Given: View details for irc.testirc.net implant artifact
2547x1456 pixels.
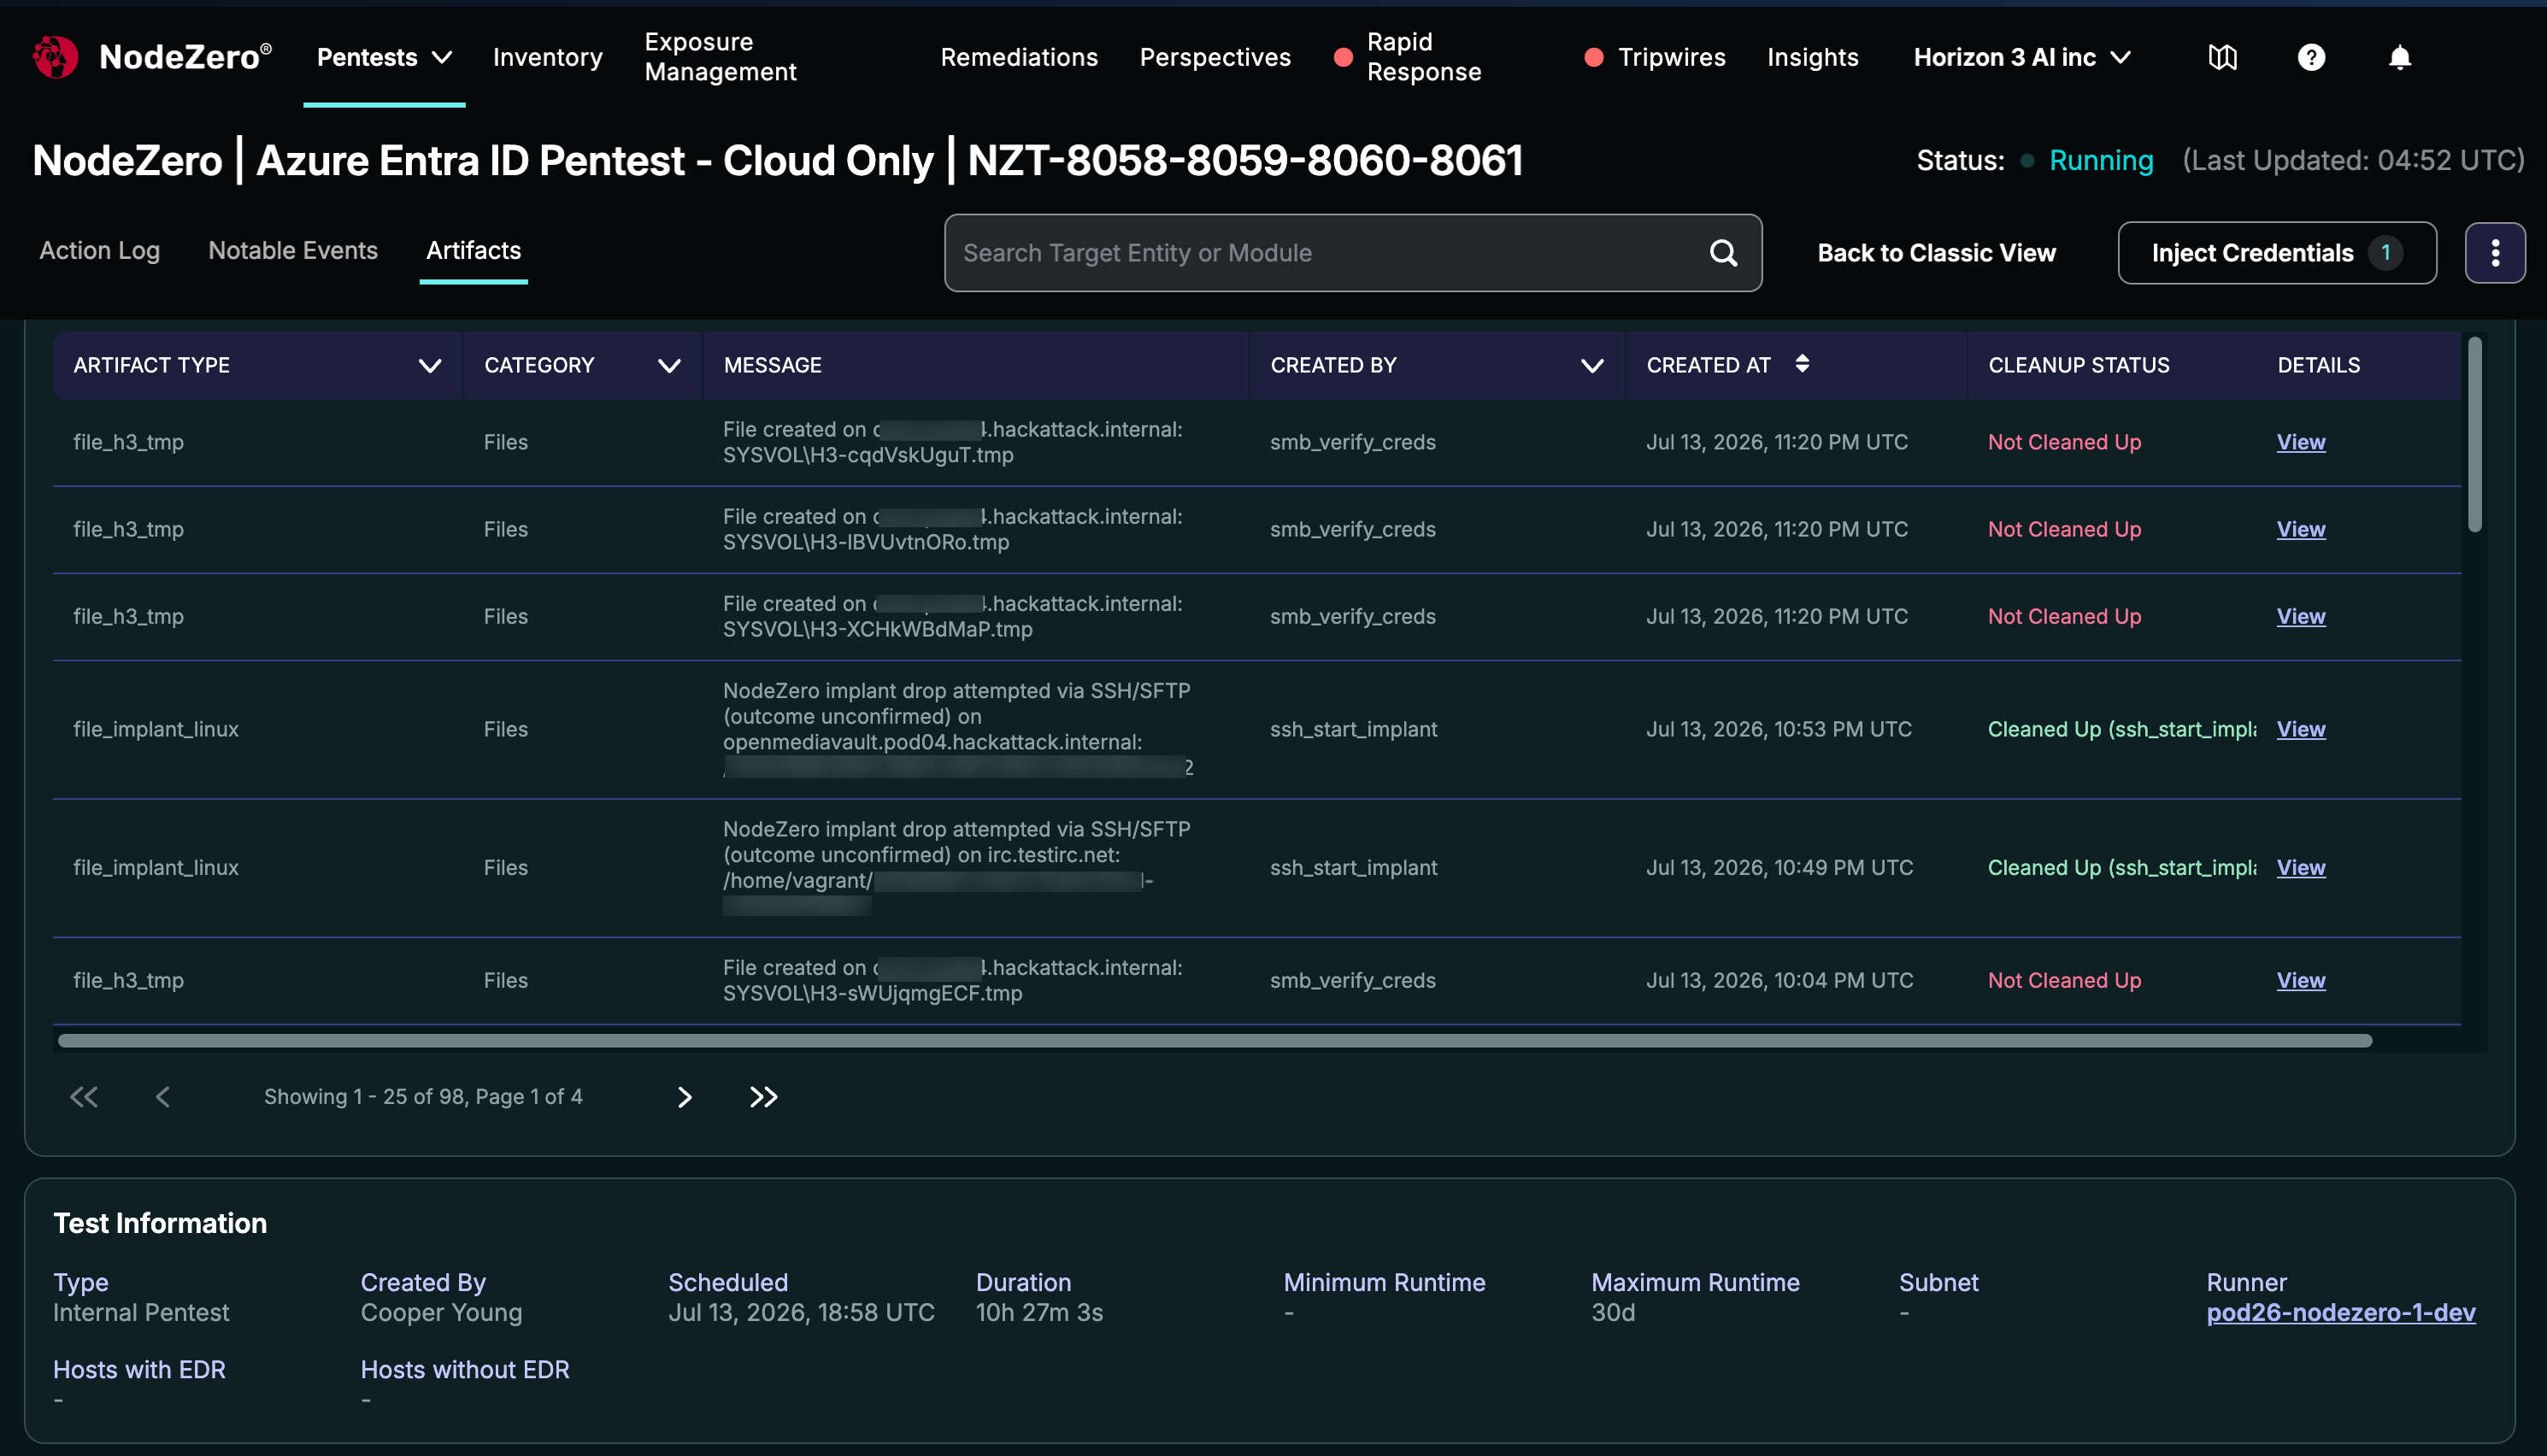Looking at the screenshot, I should tap(2300, 867).
